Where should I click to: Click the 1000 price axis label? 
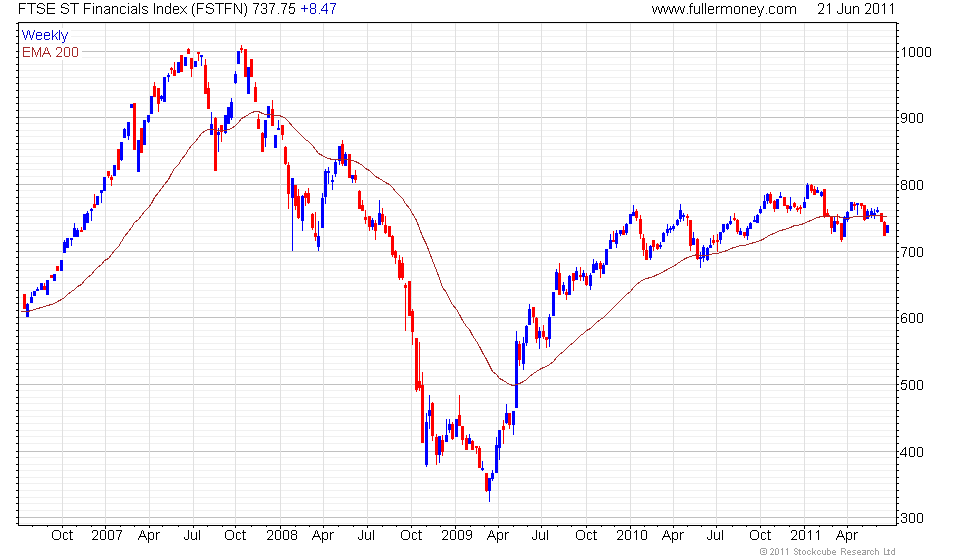pos(916,52)
